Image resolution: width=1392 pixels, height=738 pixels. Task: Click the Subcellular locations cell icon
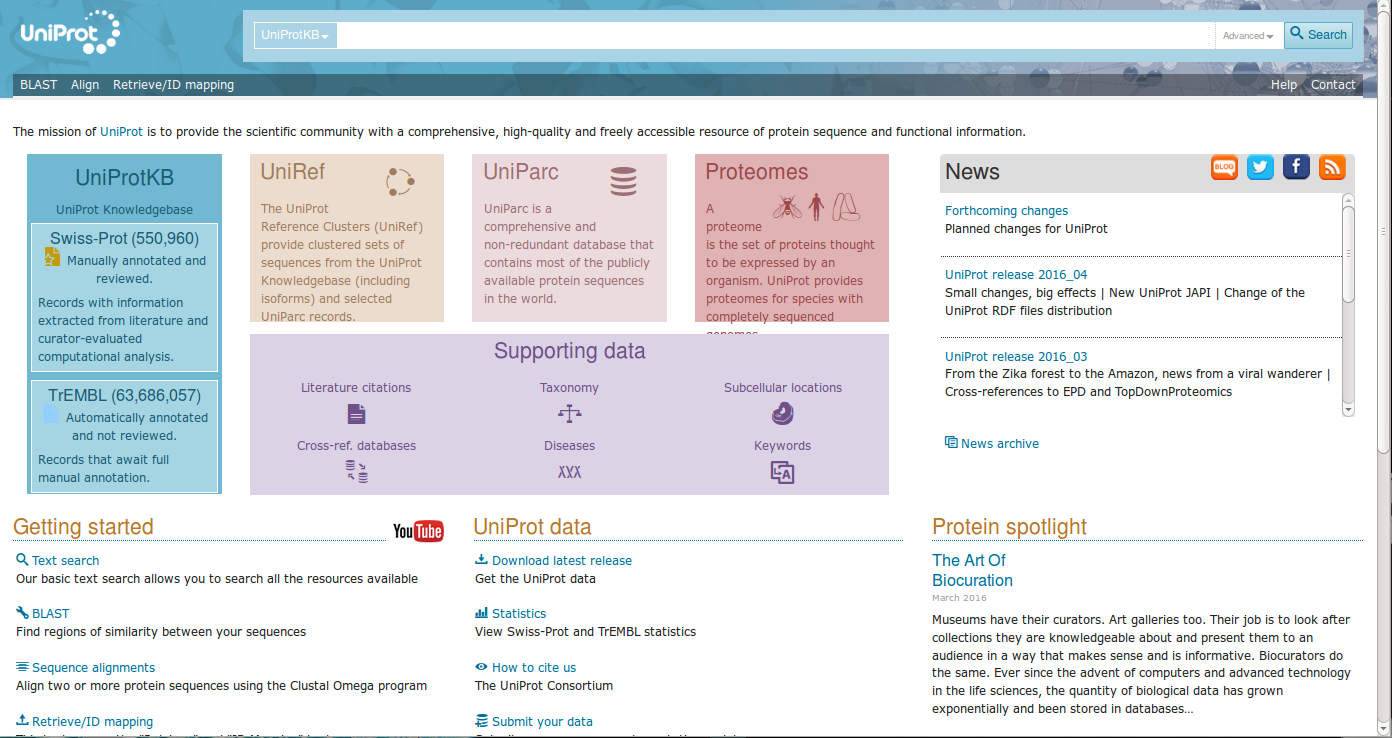[782, 413]
